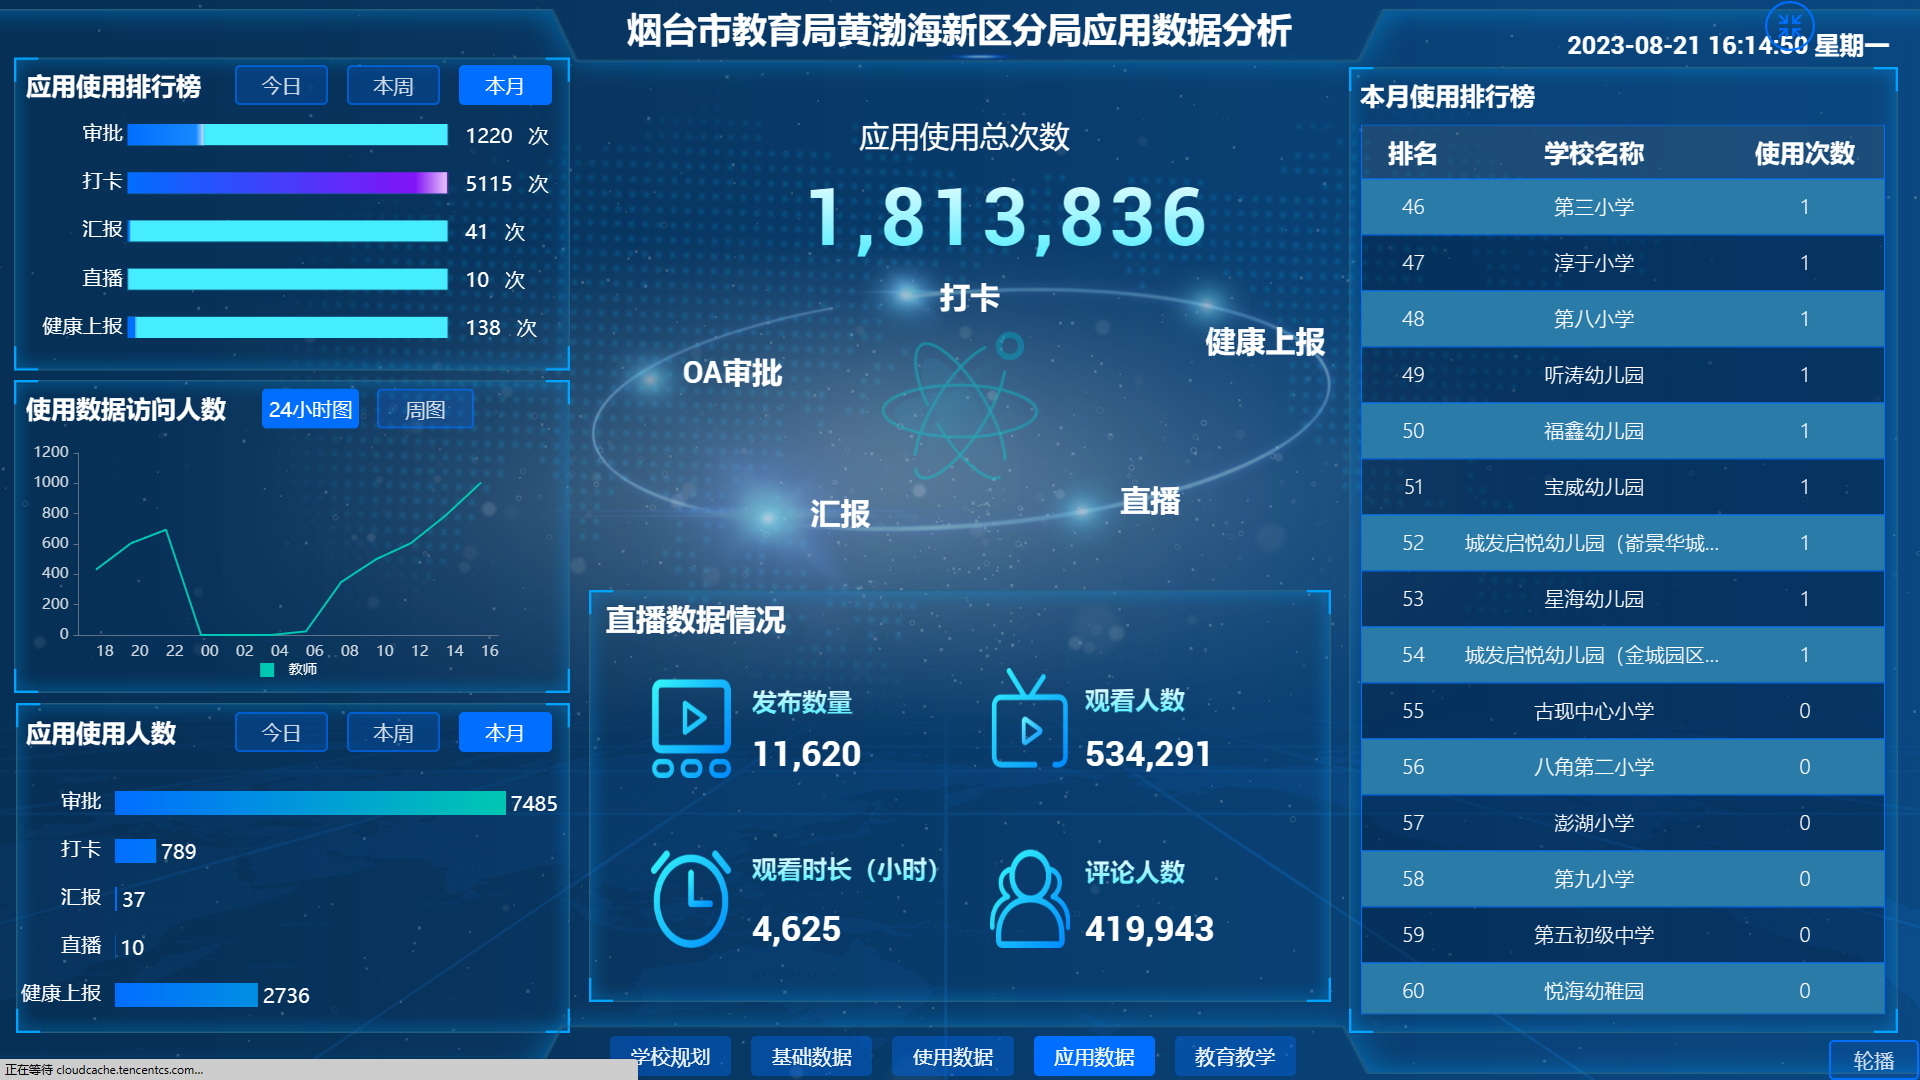Click the 健康上报 orbit label

coord(1265,342)
